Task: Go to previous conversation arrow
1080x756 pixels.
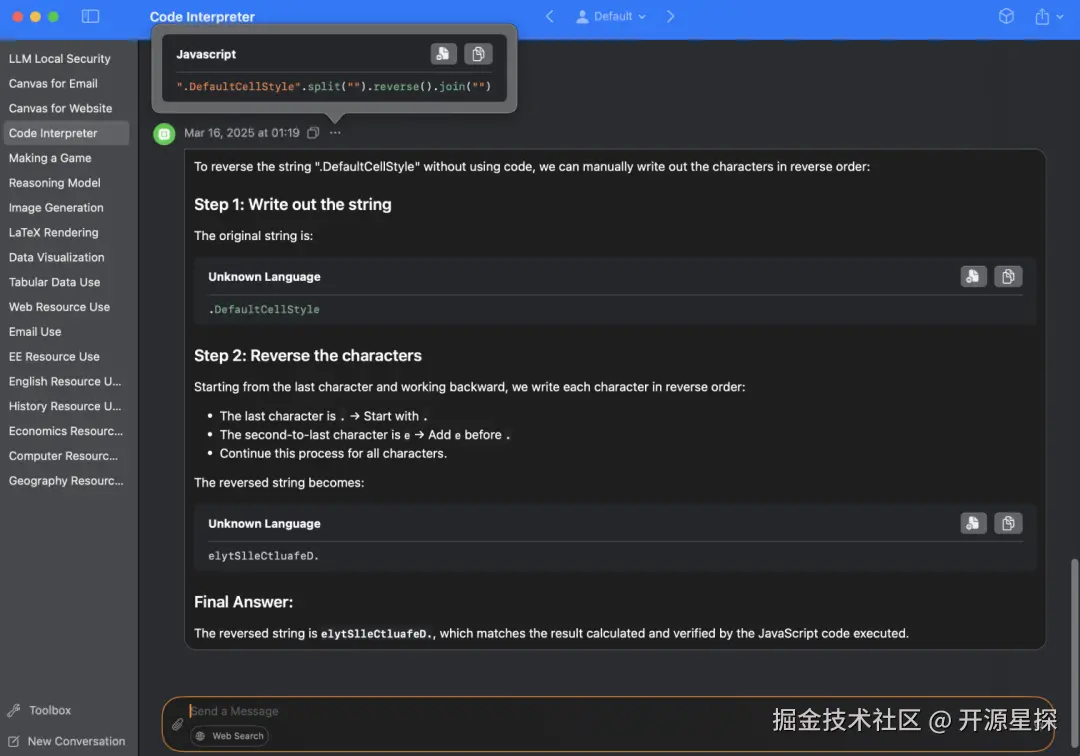Action: (x=549, y=17)
